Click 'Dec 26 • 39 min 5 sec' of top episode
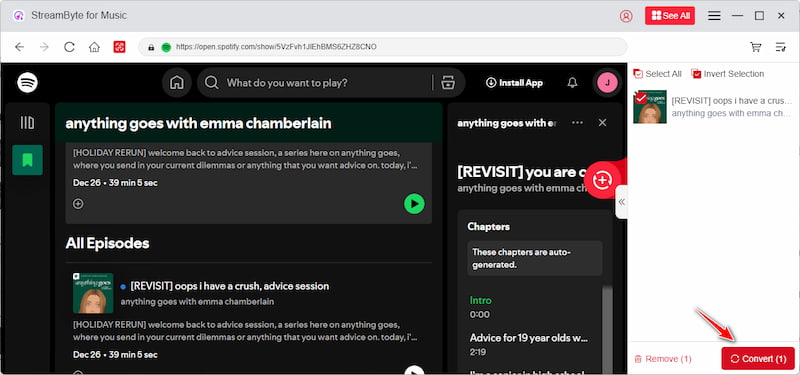 (115, 183)
